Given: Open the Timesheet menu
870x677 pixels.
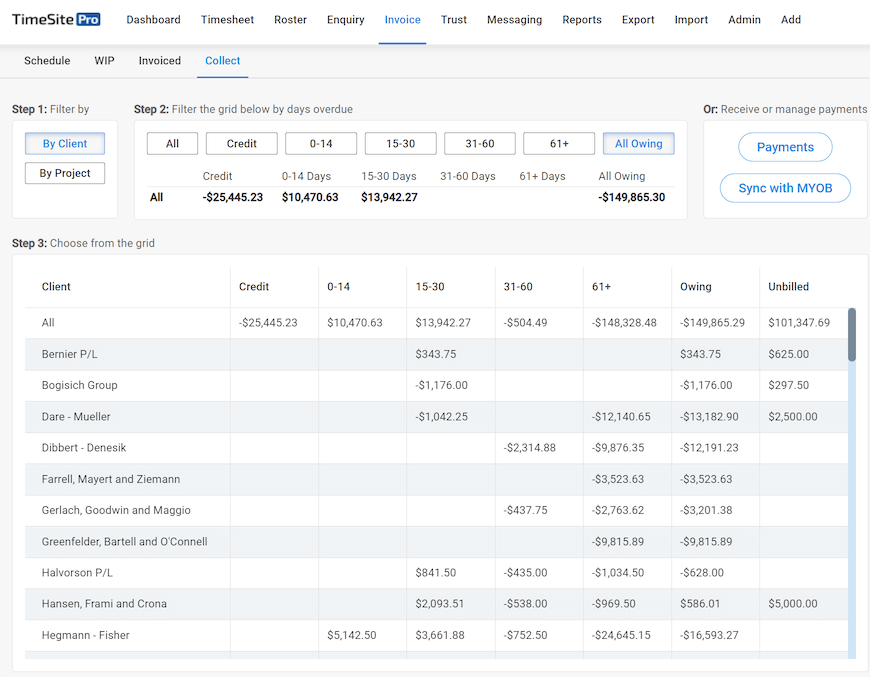Looking at the screenshot, I should pyautogui.click(x=227, y=20).
